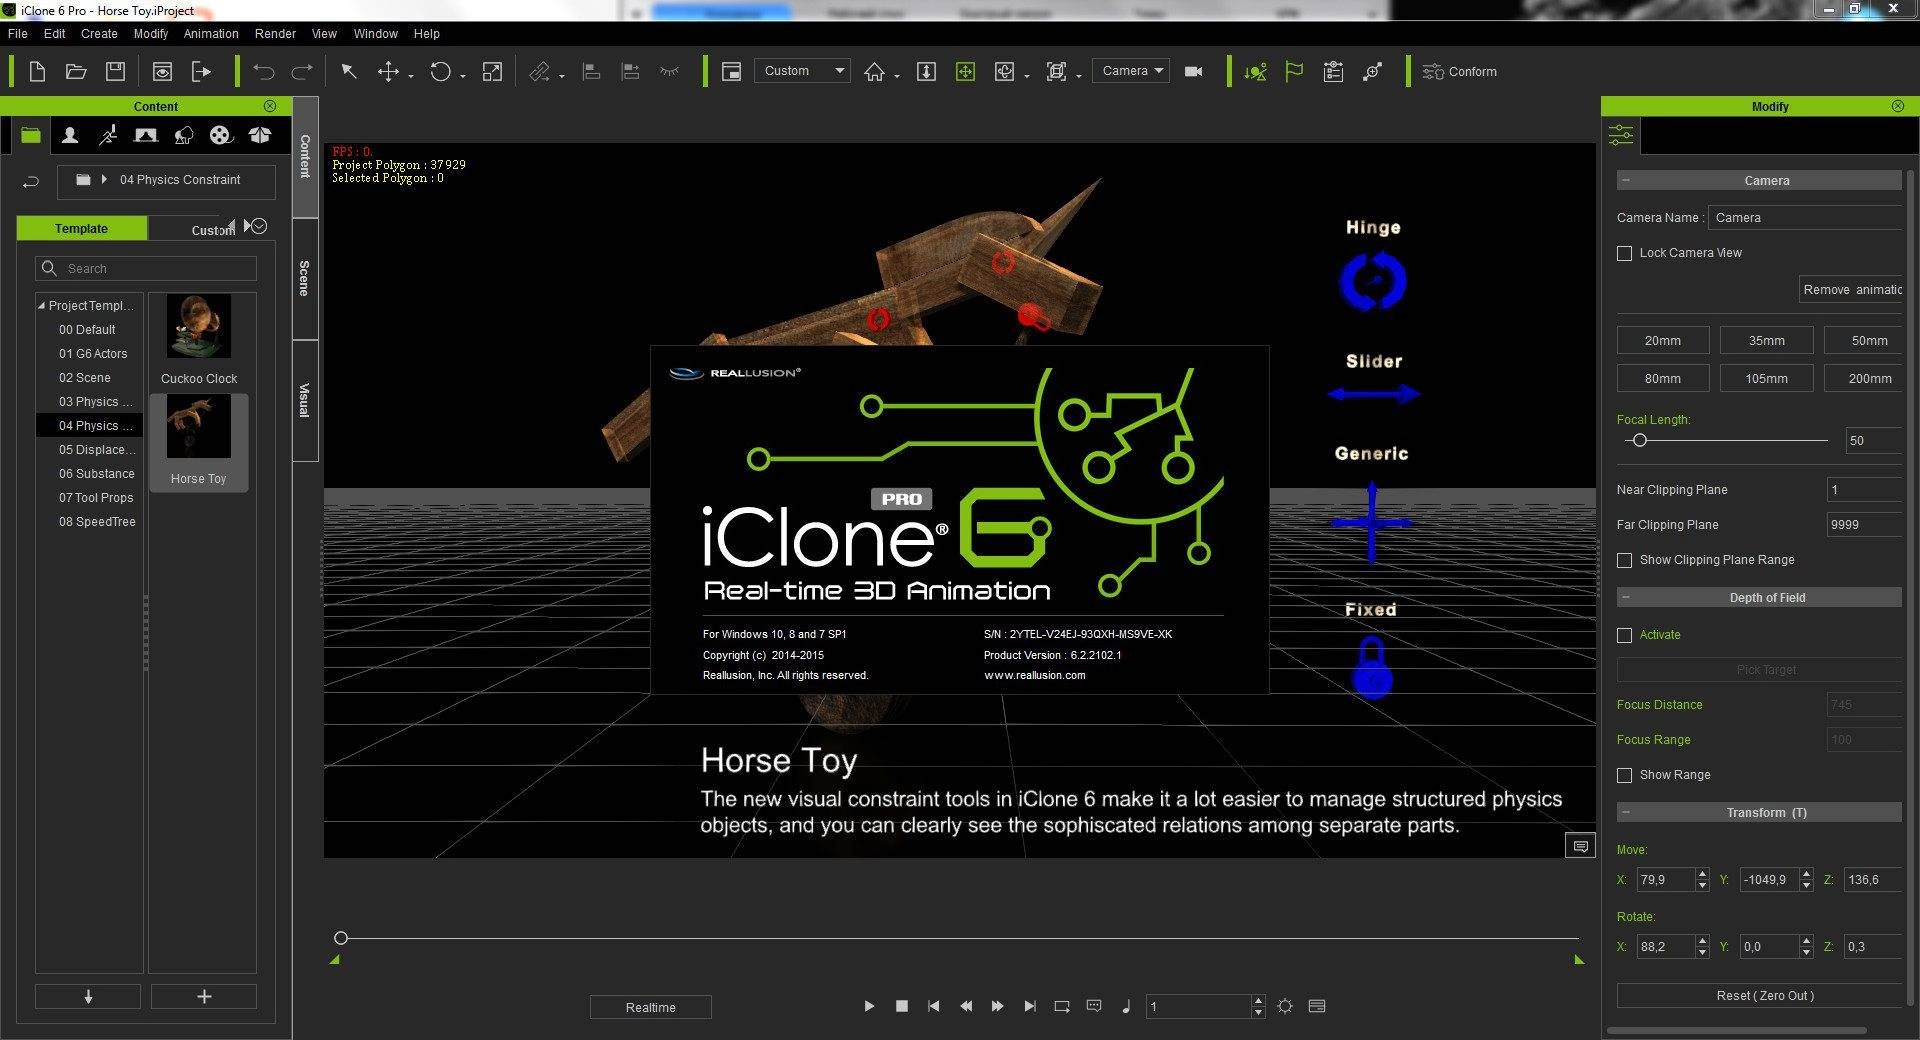The height and width of the screenshot is (1040, 1920).
Task: Switch to the Visual side tab
Action: (x=305, y=400)
